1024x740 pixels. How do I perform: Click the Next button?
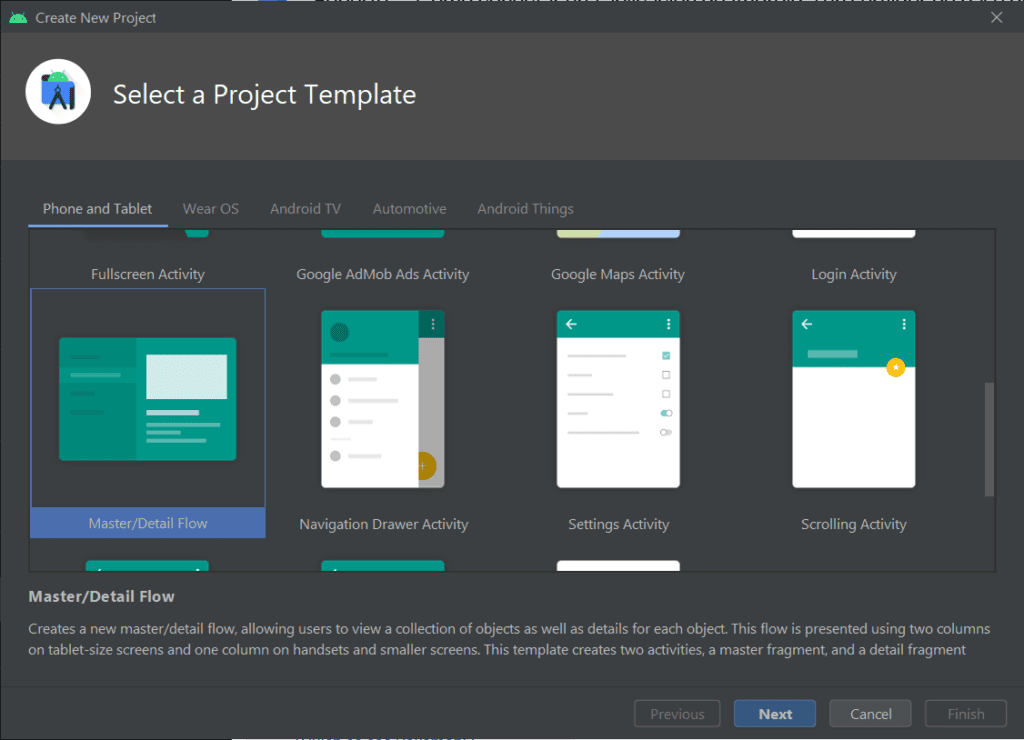(x=774, y=713)
